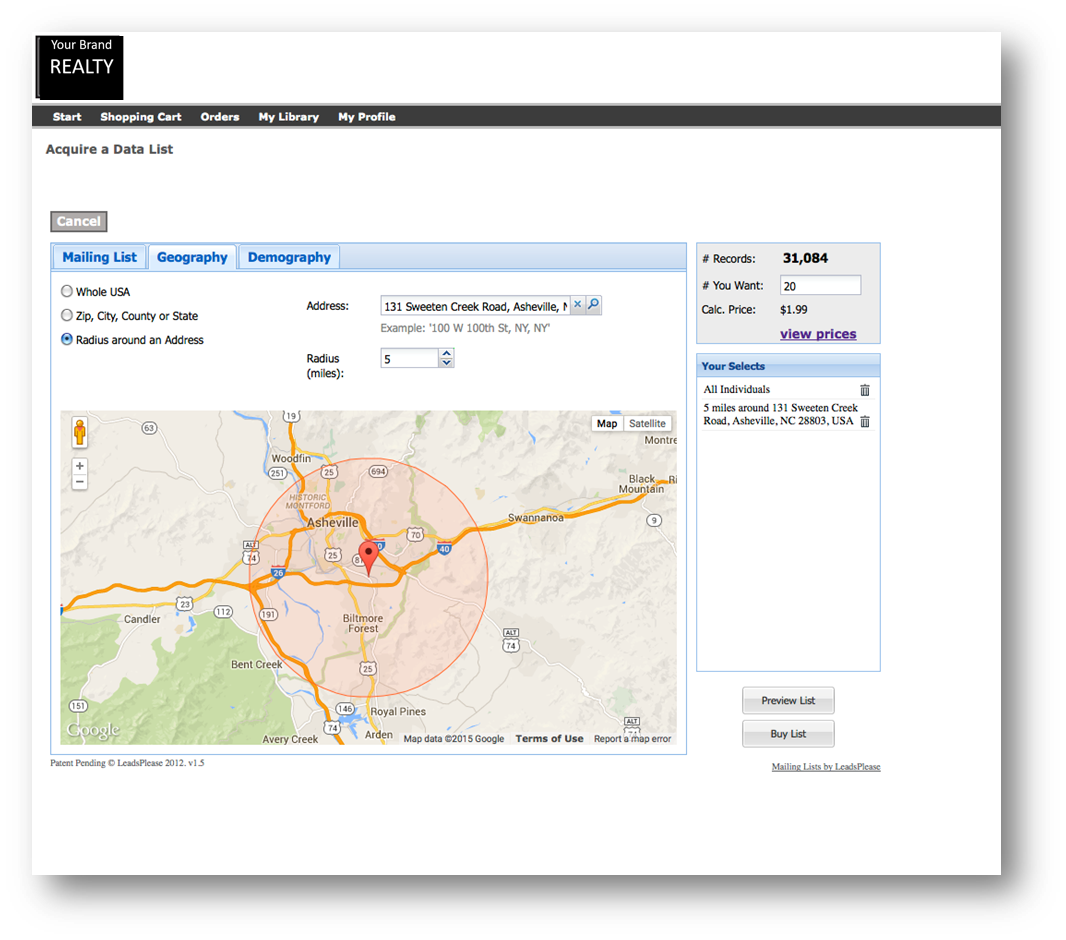Image resolution: width=1066 pixels, height=940 pixels.
Task: Click into the Radius miles input field
Action: [x=409, y=358]
